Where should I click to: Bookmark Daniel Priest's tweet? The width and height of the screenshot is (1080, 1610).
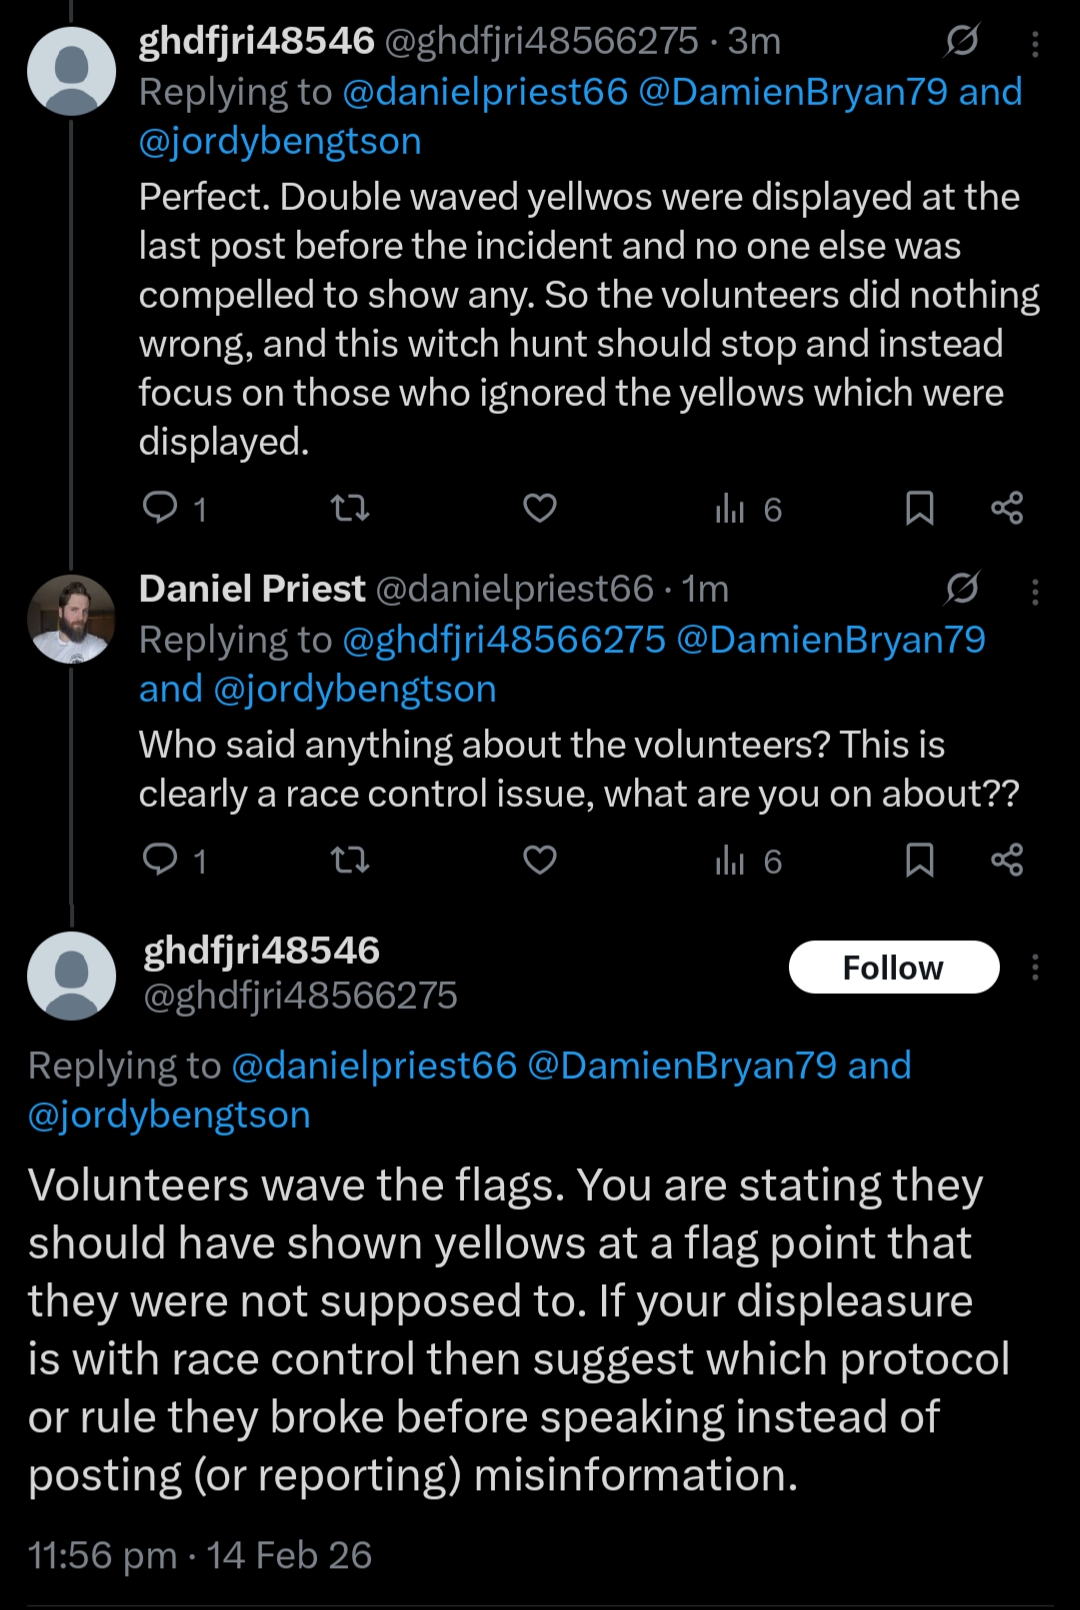click(x=919, y=861)
